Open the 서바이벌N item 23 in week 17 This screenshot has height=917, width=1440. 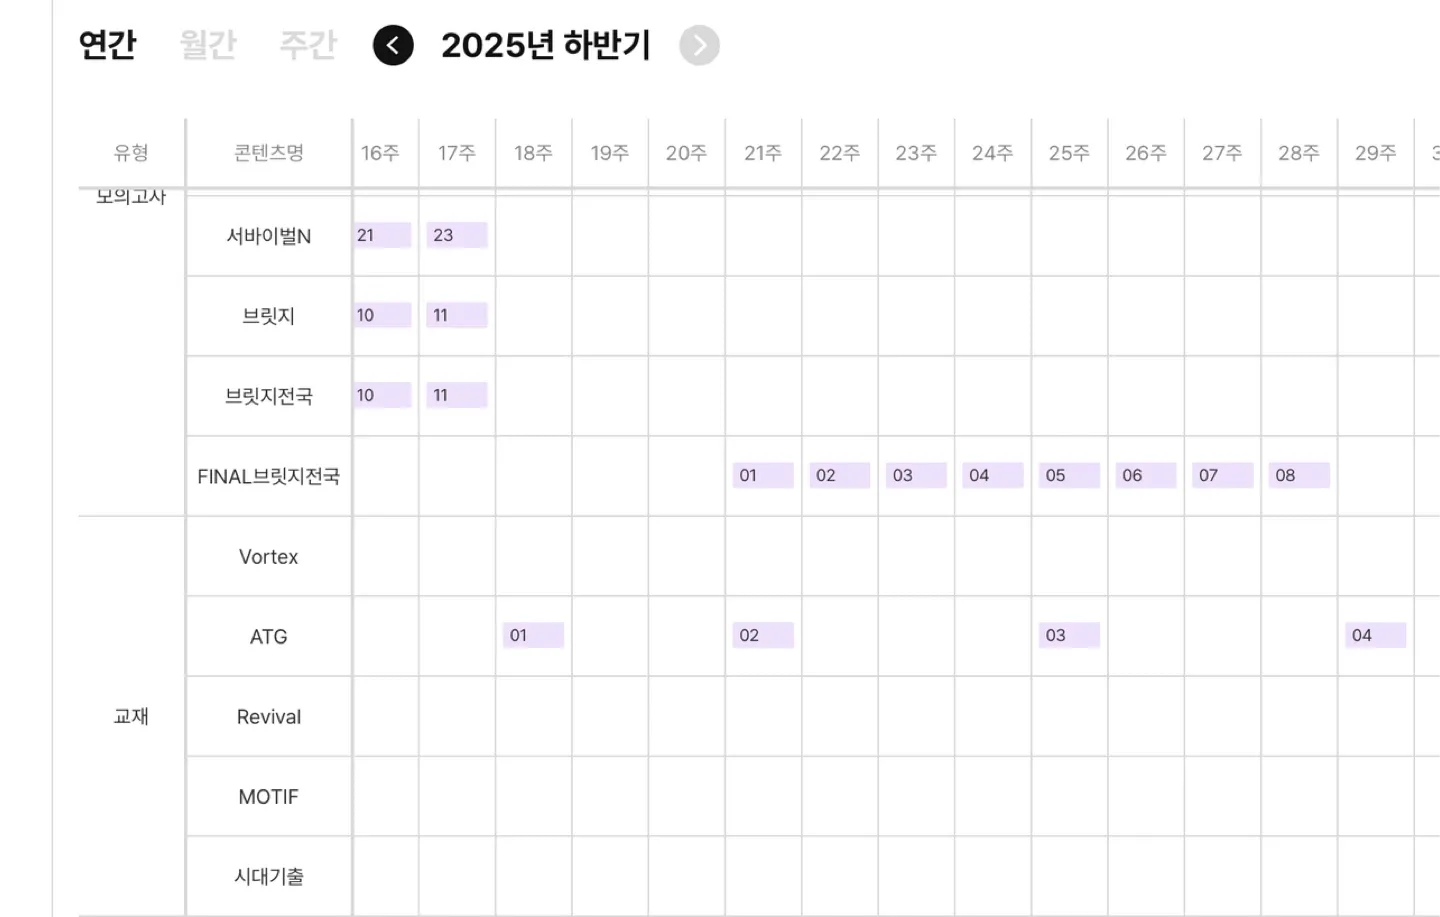457,235
